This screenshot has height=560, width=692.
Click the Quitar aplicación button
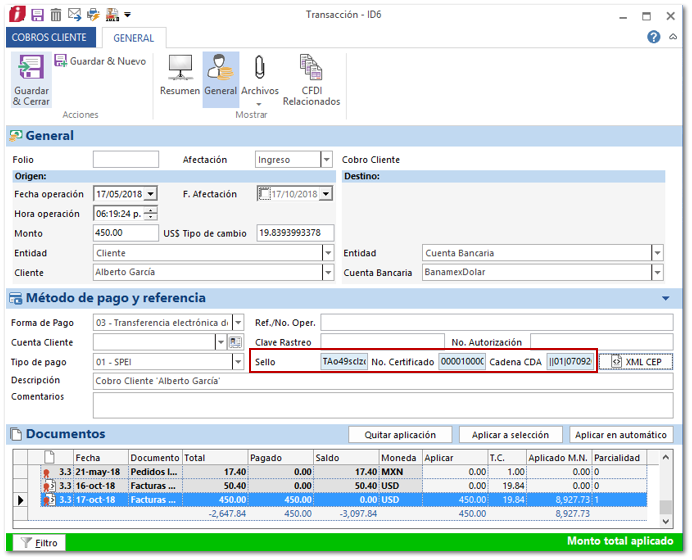coord(399,435)
